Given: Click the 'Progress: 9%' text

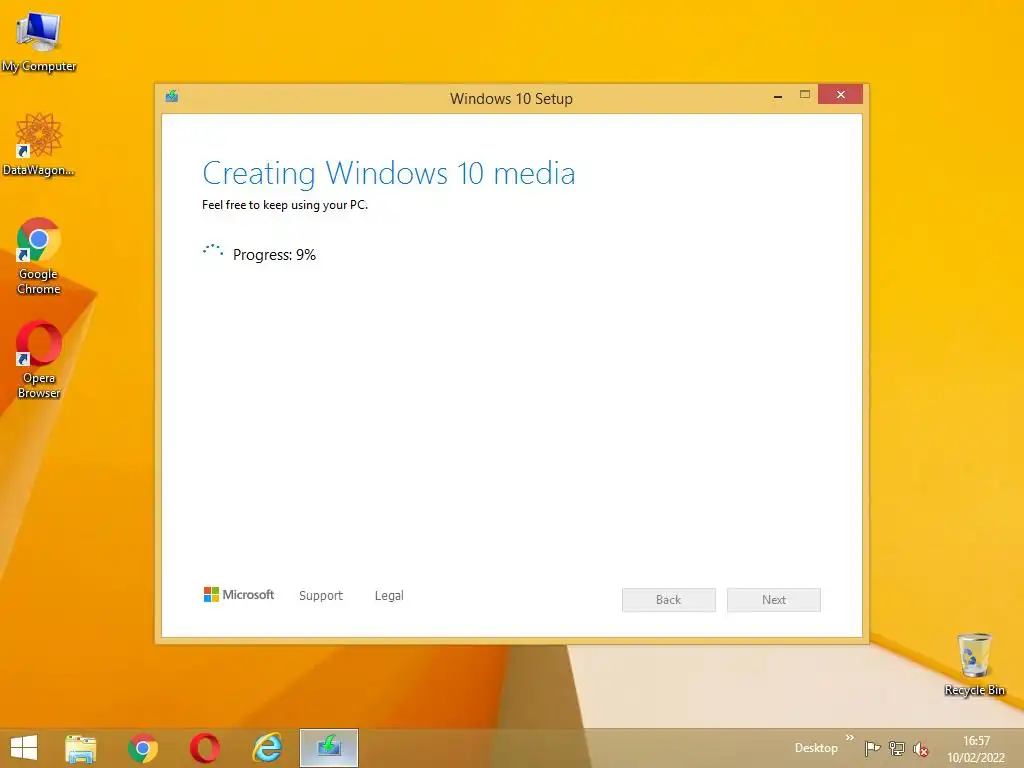Looking at the screenshot, I should 274,255.
